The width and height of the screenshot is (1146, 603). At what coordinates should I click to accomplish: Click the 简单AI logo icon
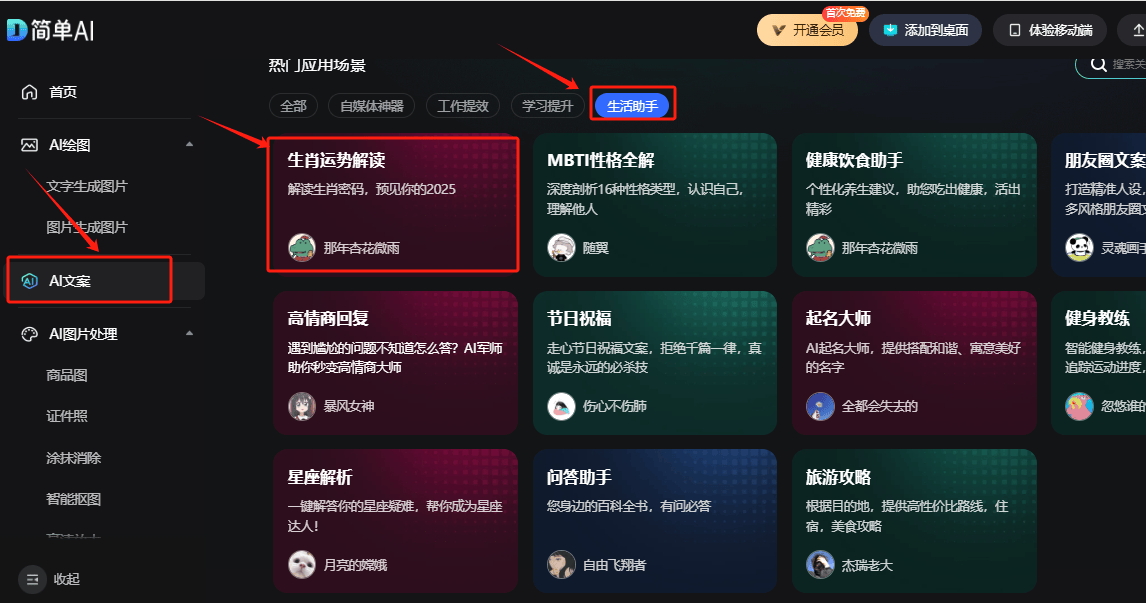coord(18,30)
